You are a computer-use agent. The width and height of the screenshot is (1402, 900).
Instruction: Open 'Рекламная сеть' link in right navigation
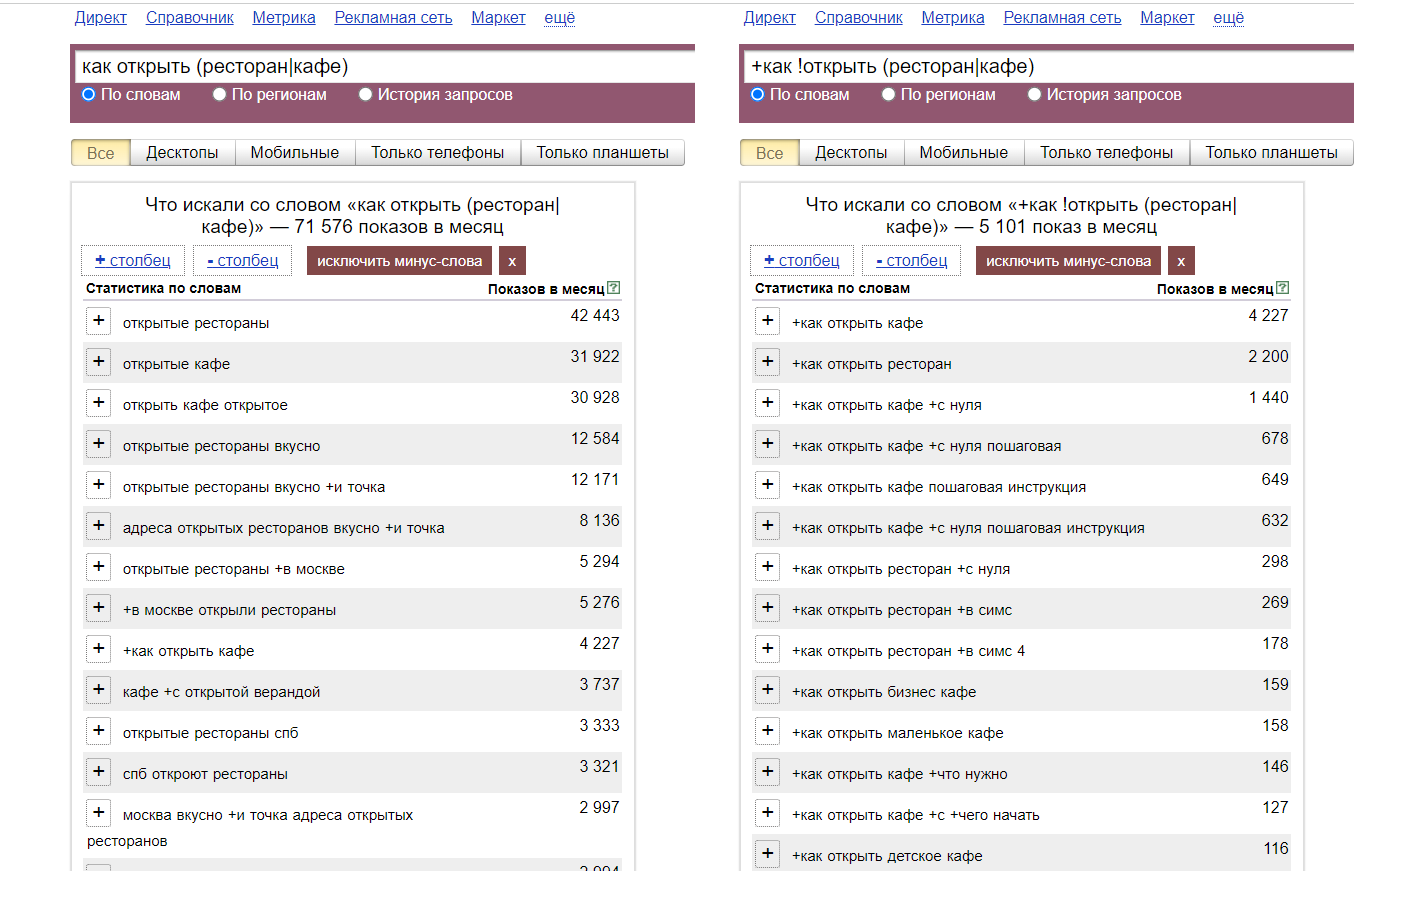(x=1062, y=17)
